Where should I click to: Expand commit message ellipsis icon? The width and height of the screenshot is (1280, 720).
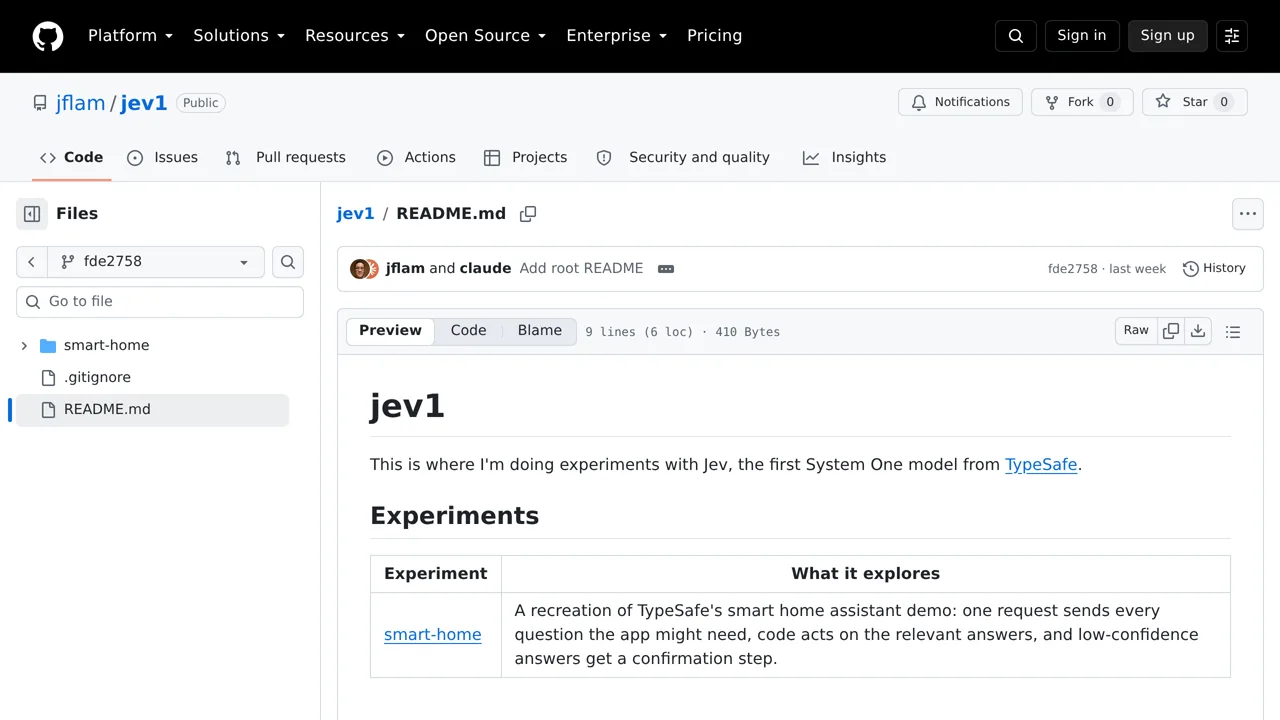(666, 269)
